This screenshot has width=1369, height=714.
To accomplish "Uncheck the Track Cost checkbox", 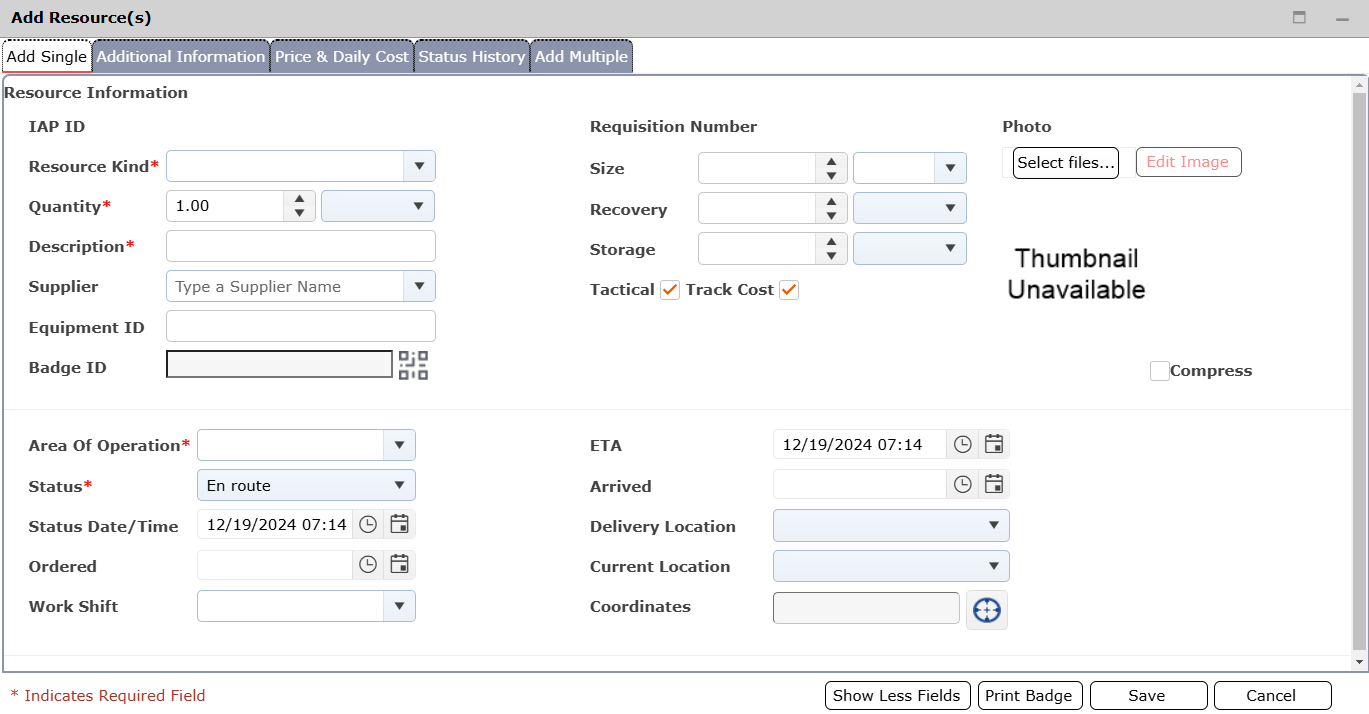I will [x=789, y=290].
